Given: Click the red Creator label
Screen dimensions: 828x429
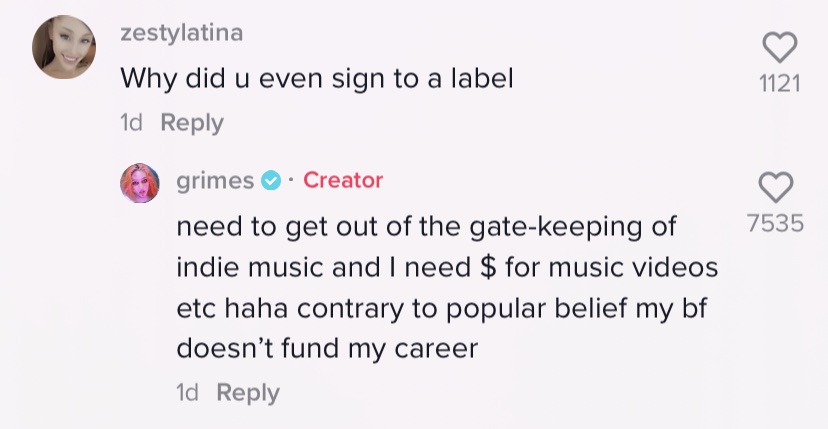Looking at the screenshot, I should [x=343, y=181].
